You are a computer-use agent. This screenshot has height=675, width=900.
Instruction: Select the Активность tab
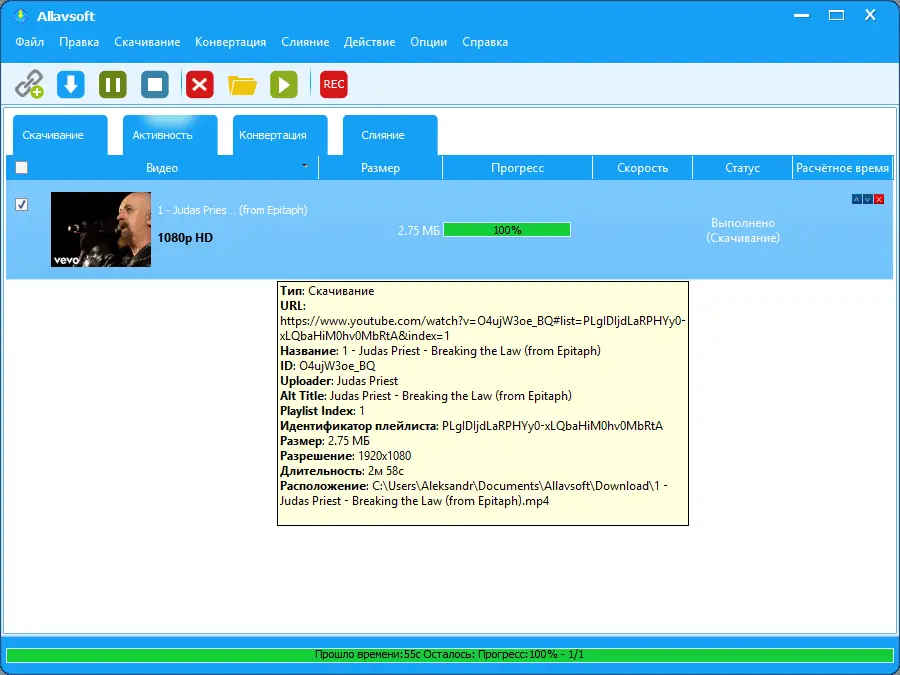(x=168, y=133)
